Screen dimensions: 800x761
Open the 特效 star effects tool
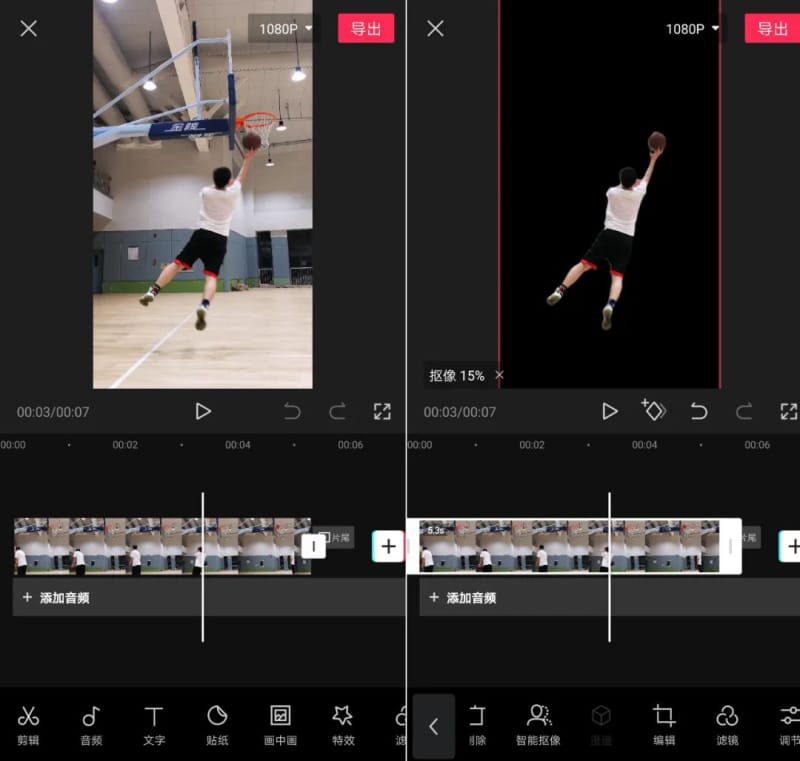coord(343,725)
